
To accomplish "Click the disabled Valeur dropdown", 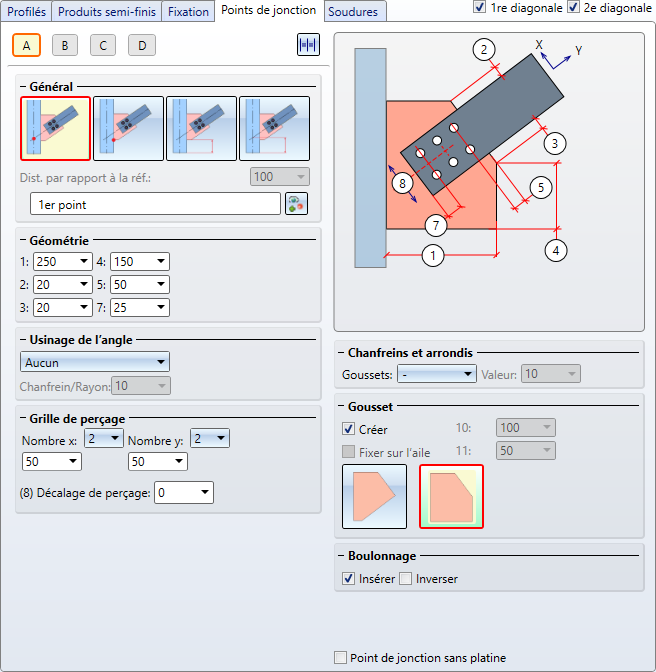I will point(551,374).
